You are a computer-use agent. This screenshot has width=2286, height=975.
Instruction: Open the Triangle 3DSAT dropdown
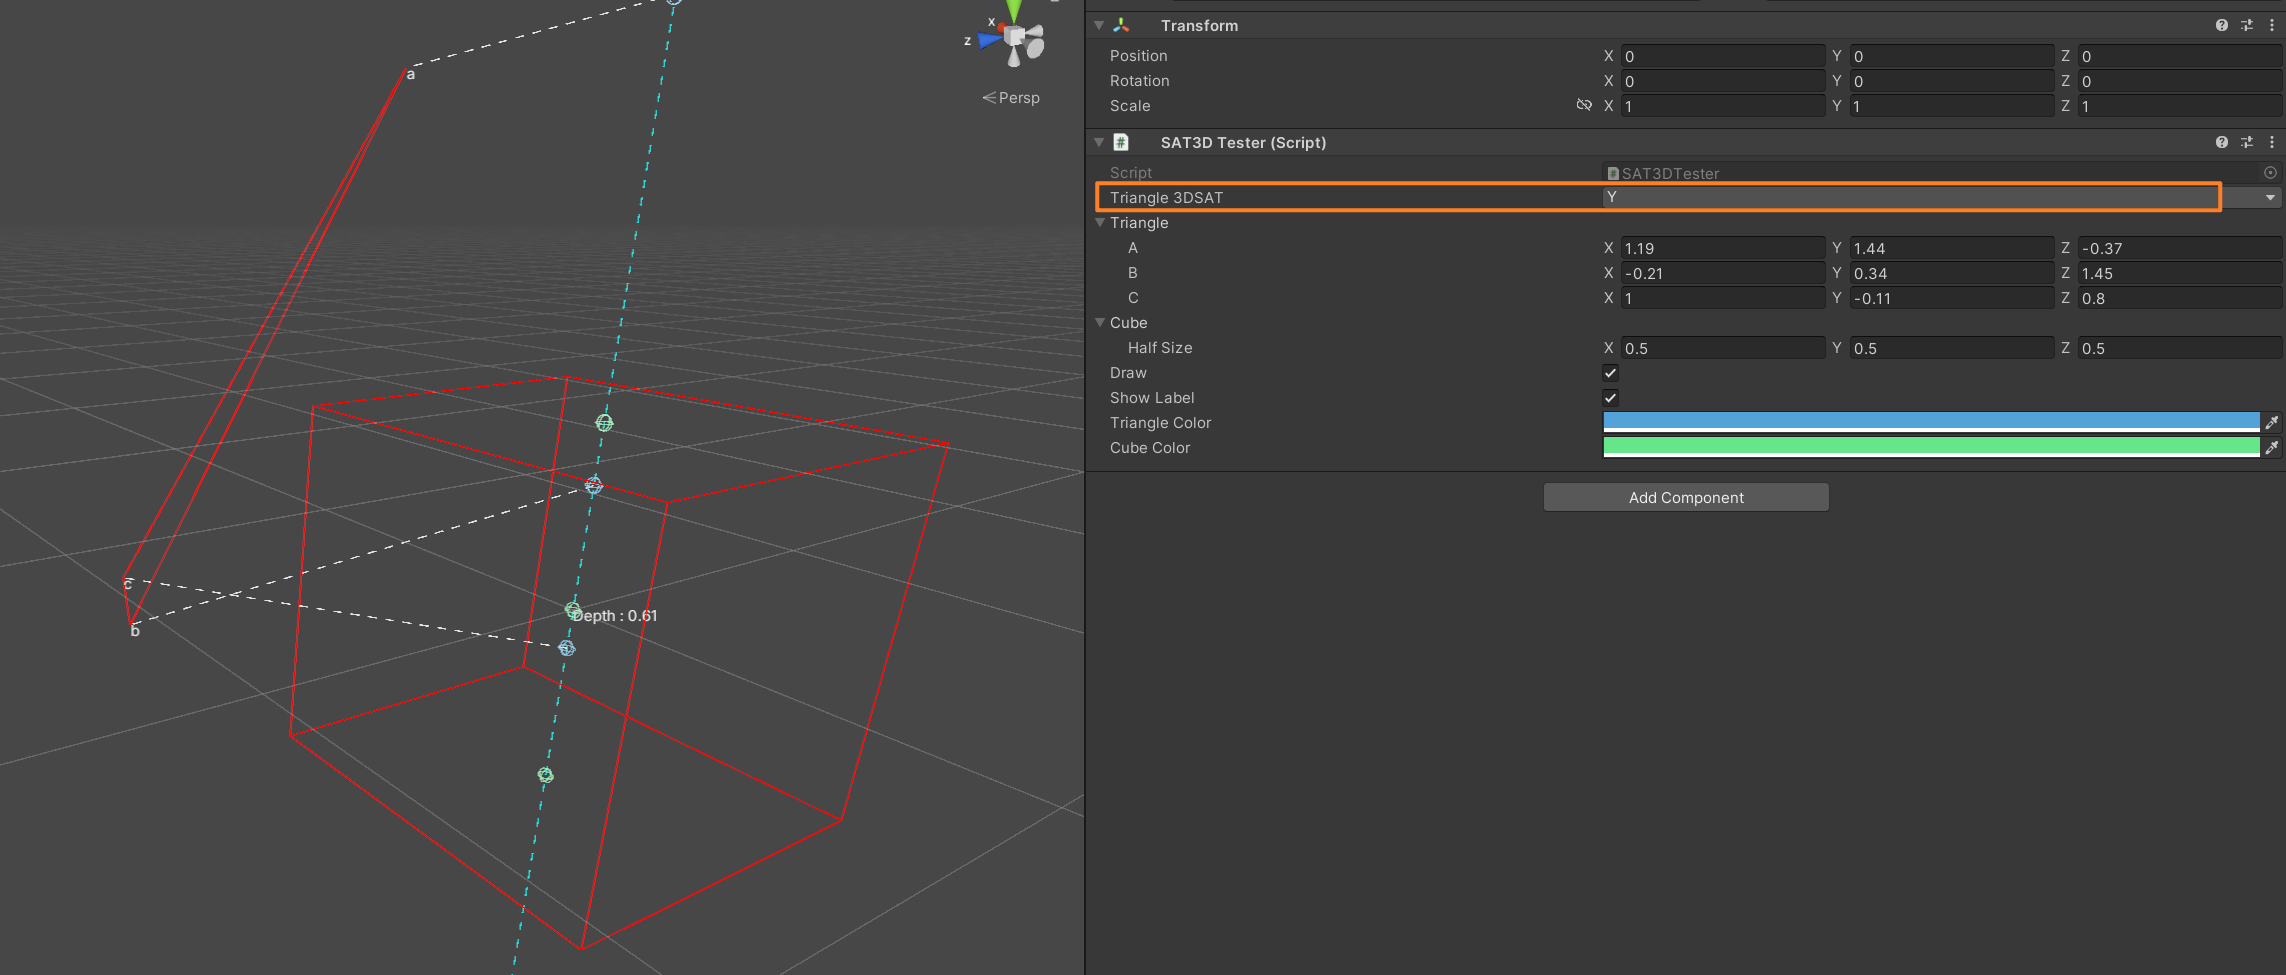pyautogui.click(x=2270, y=197)
